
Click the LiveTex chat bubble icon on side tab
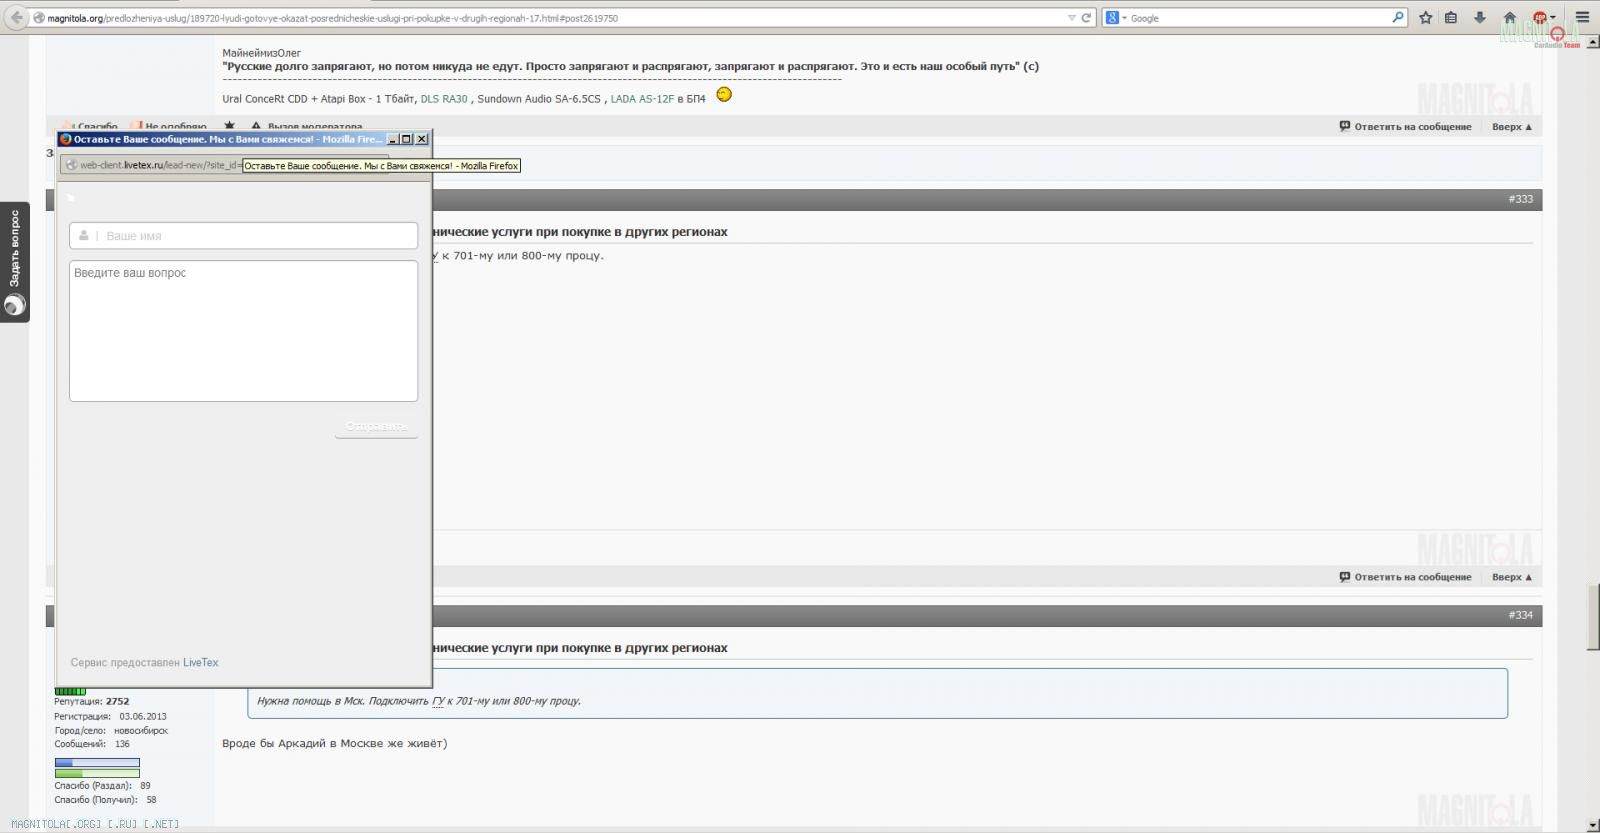coord(14,305)
